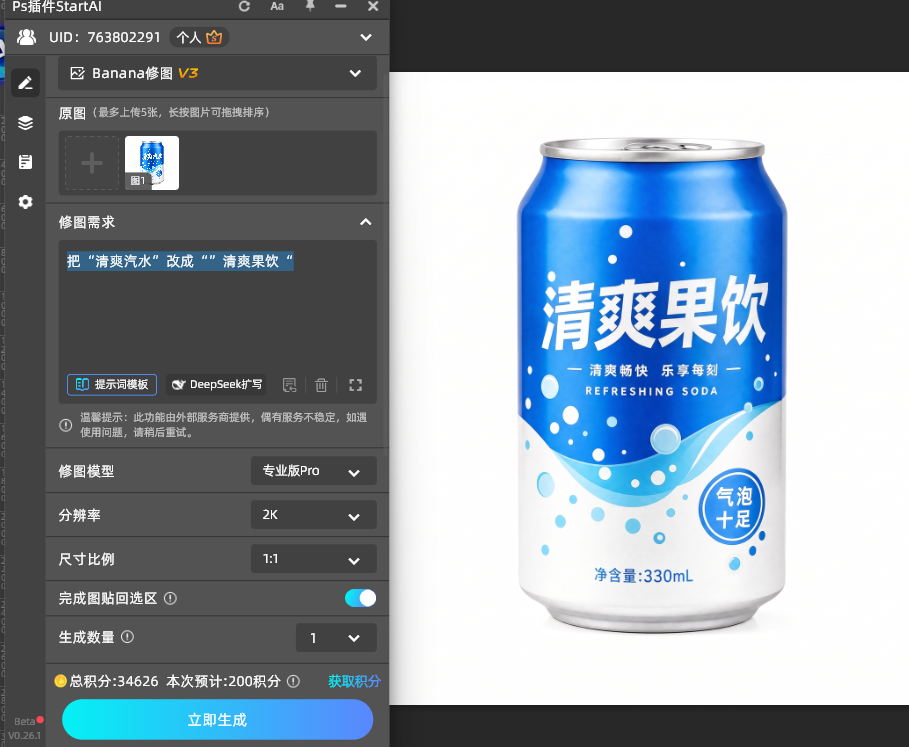Open the 分辨率 2K dropdown

(314, 515)
